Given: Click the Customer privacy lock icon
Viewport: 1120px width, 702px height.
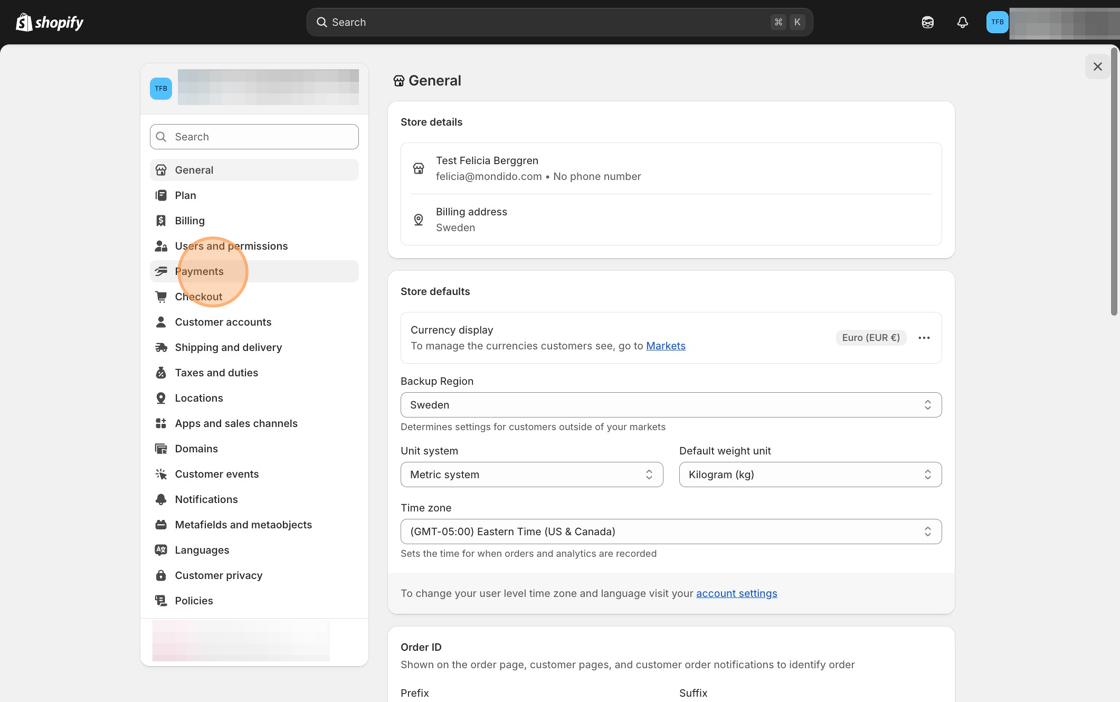Looking at the screenshot, I should [x=161, y=576].
